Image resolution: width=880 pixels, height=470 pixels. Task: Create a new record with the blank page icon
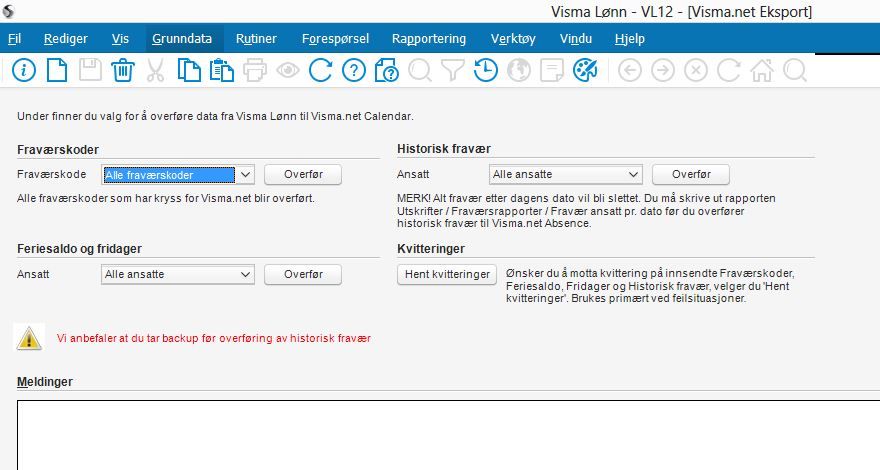click(57, 71)
